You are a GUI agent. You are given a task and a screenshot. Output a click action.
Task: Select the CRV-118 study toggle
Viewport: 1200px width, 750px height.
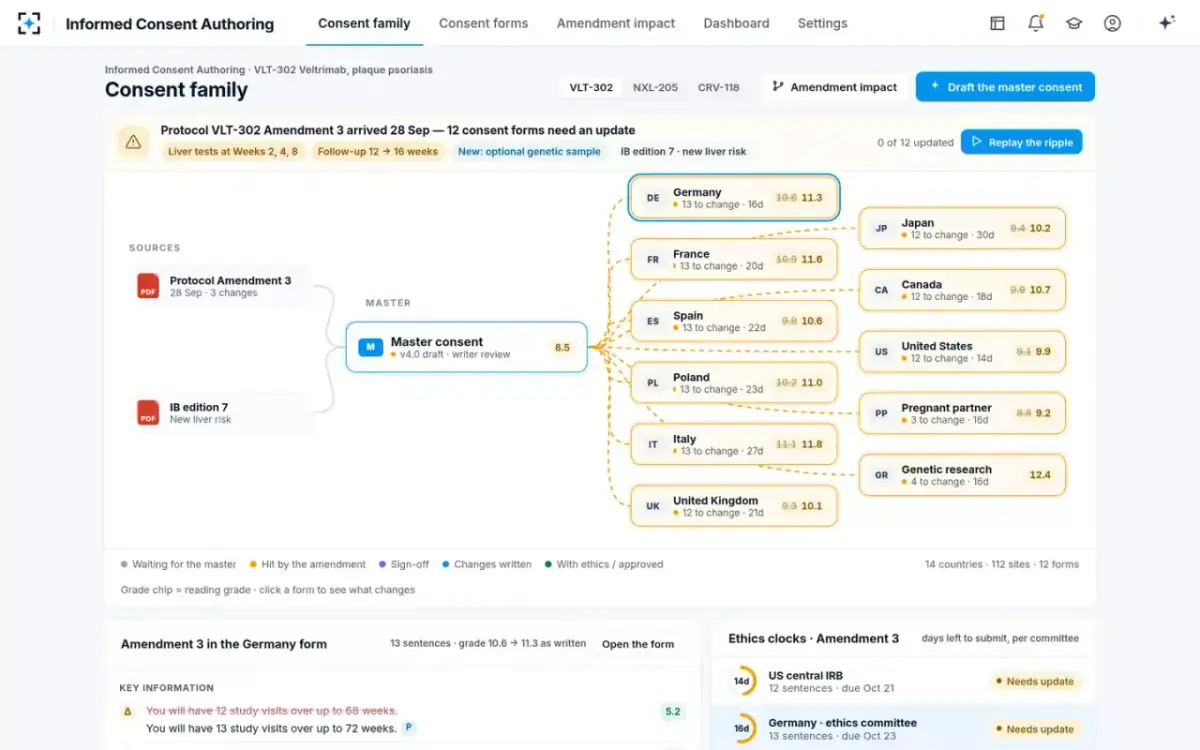point(719,87)
